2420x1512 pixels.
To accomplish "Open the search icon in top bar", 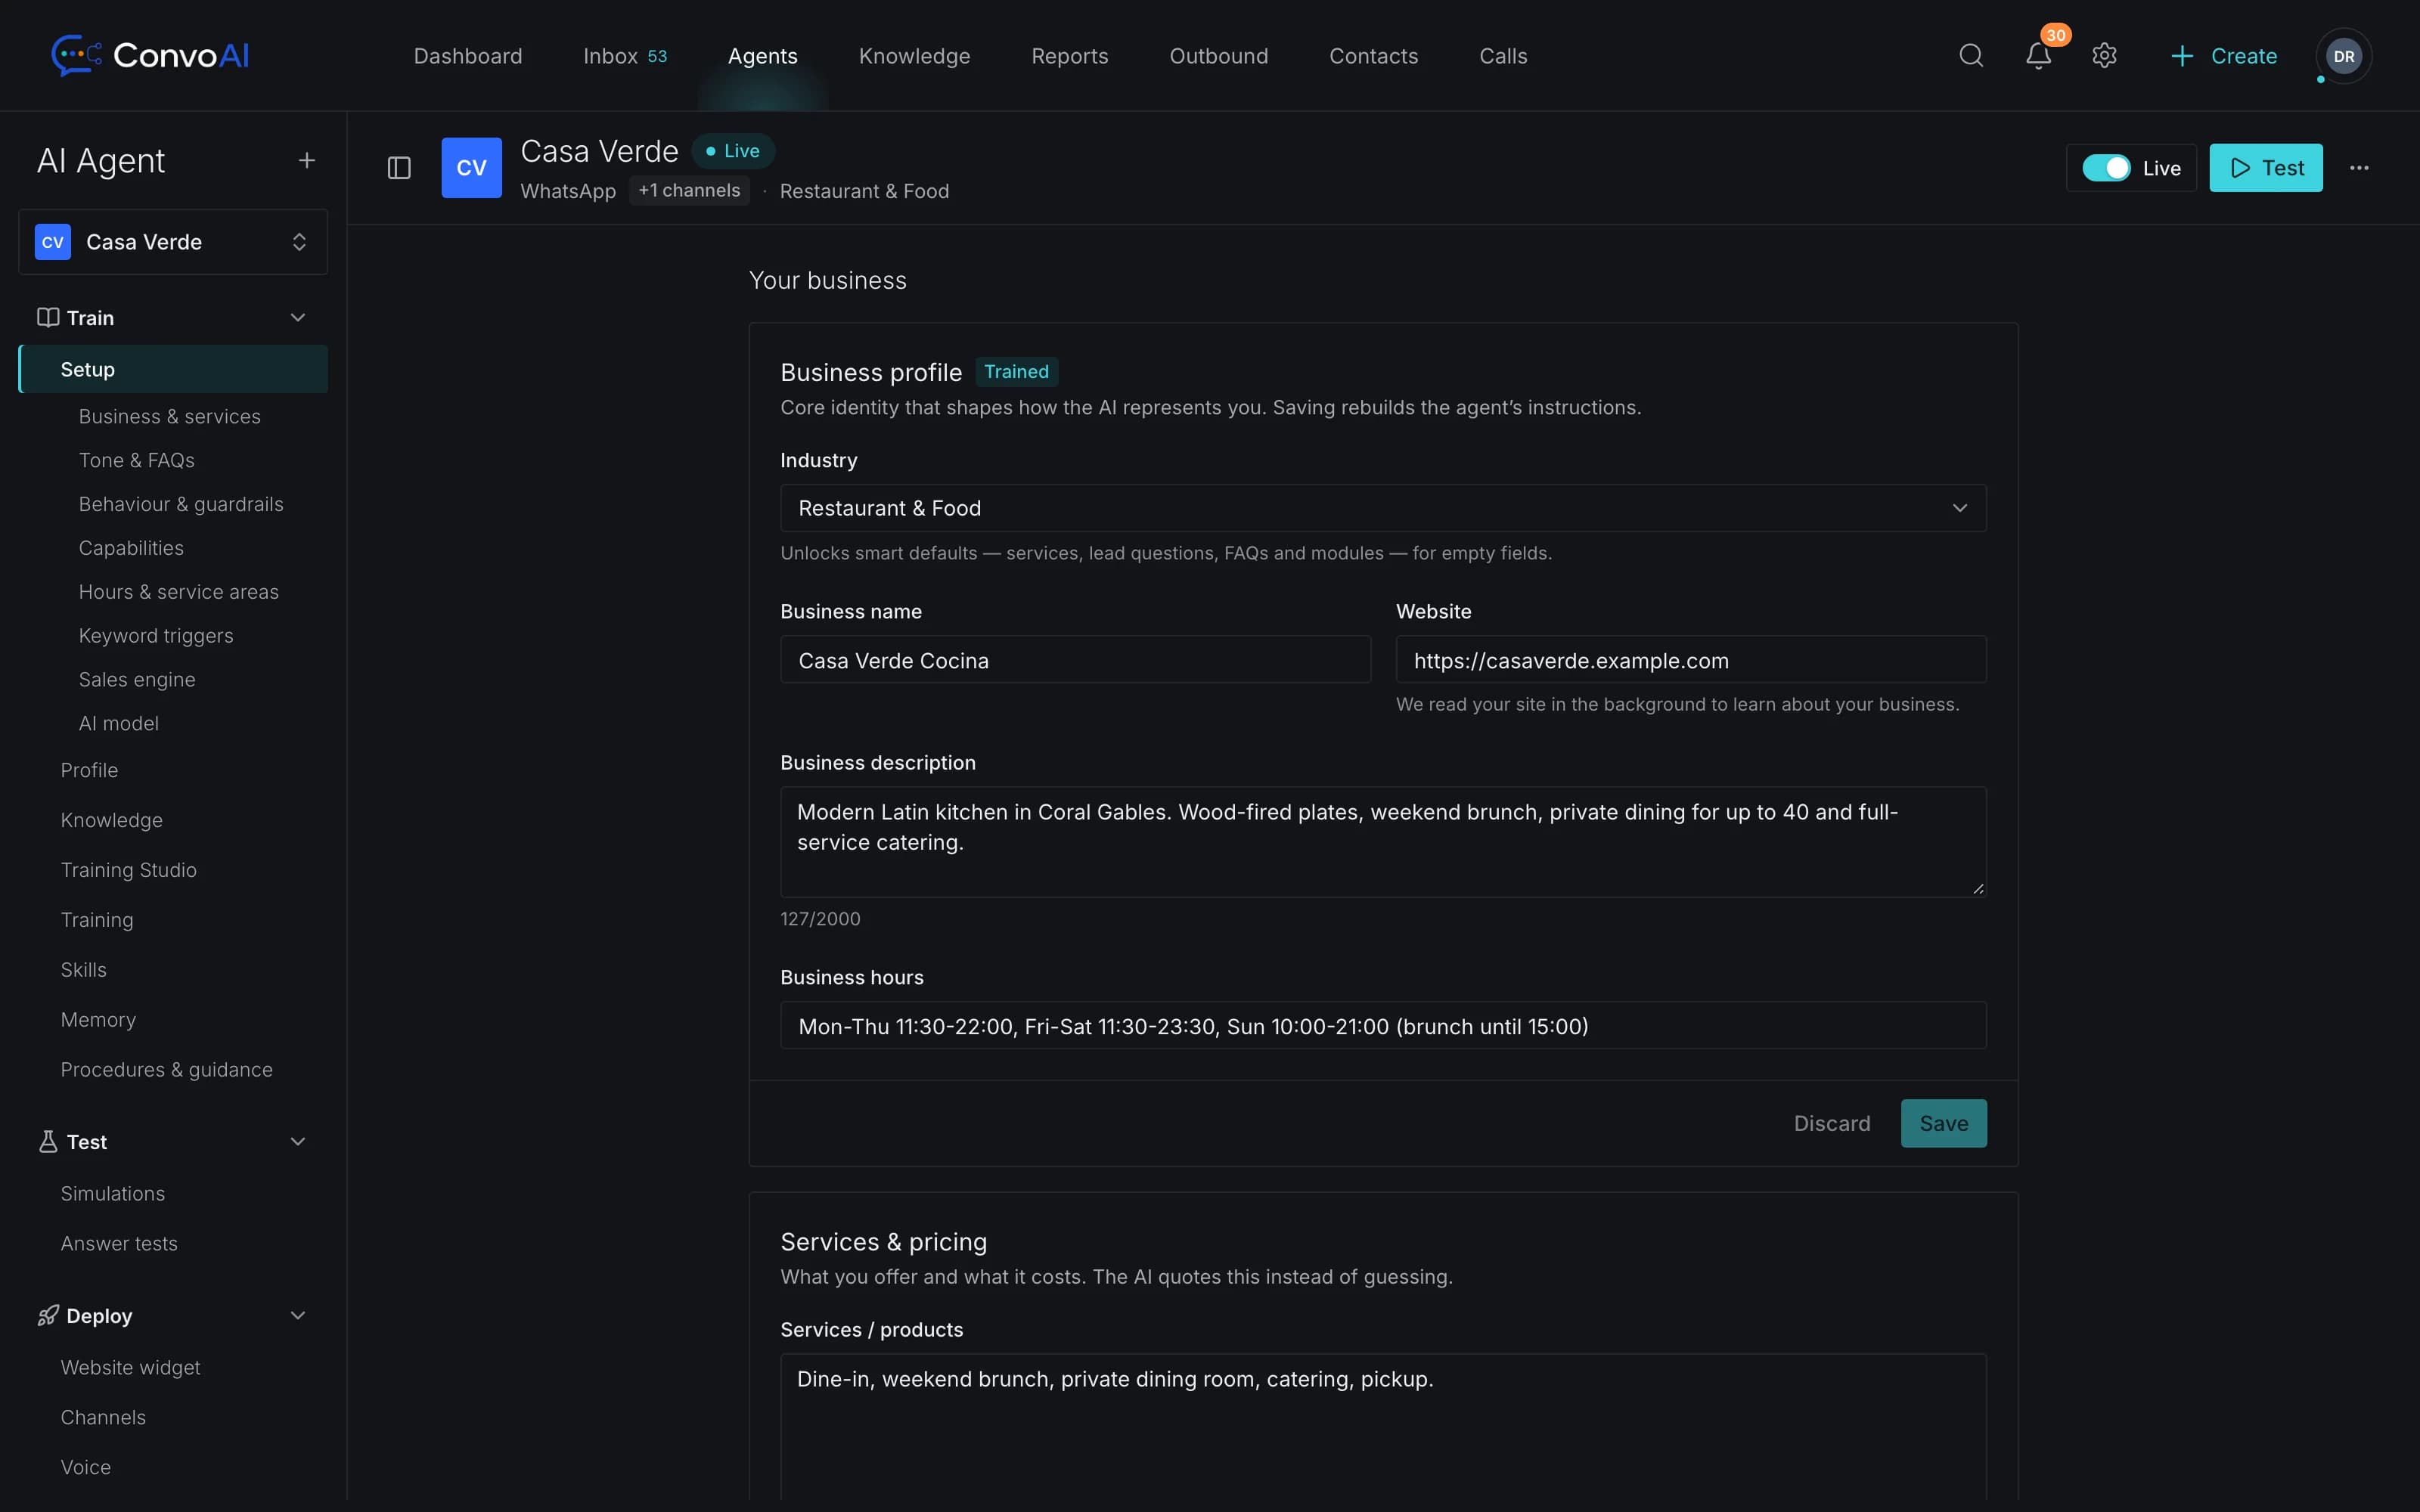I will click(1971, 55).
